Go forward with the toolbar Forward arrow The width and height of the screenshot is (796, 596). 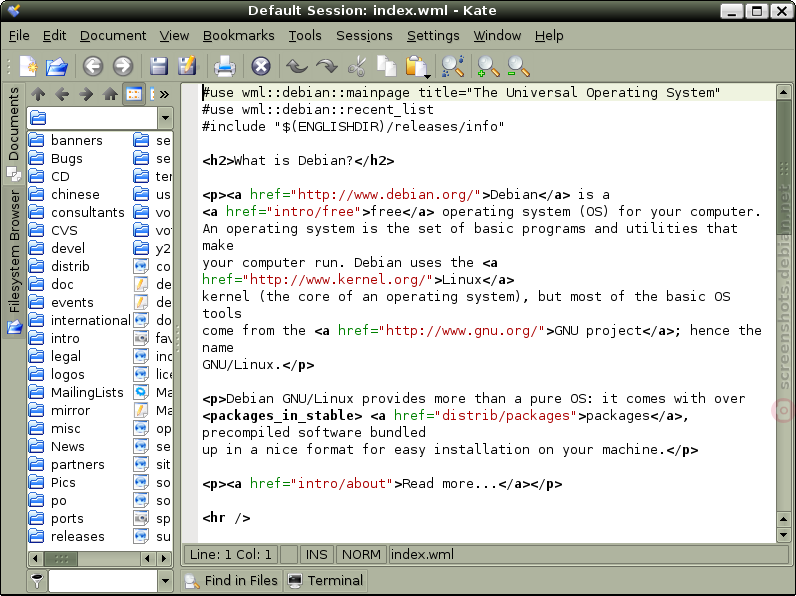pyautogui.click(x=122, y=67)
